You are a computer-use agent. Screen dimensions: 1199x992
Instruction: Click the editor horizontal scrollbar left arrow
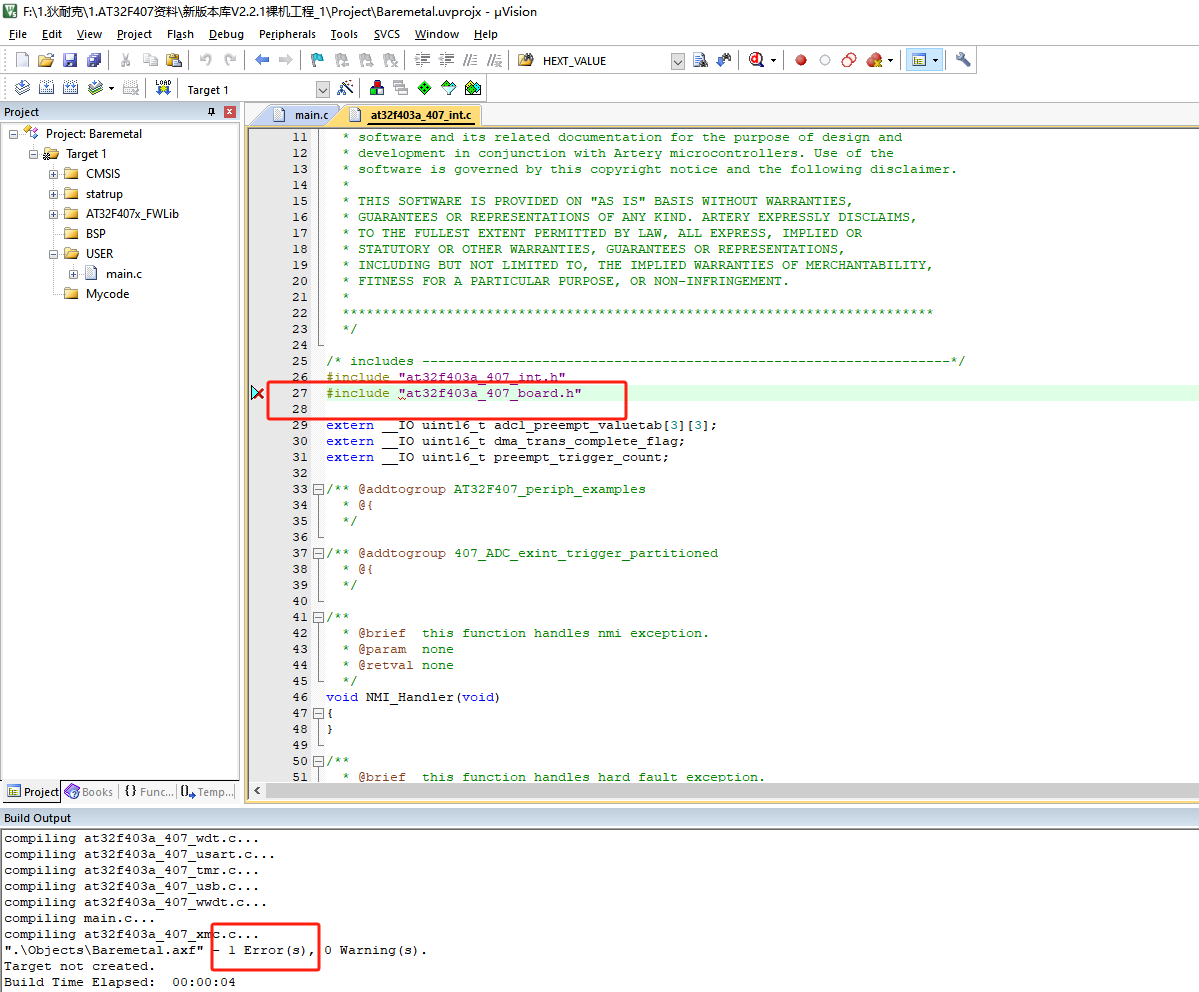pyautogui.click(x=257, y=791)
